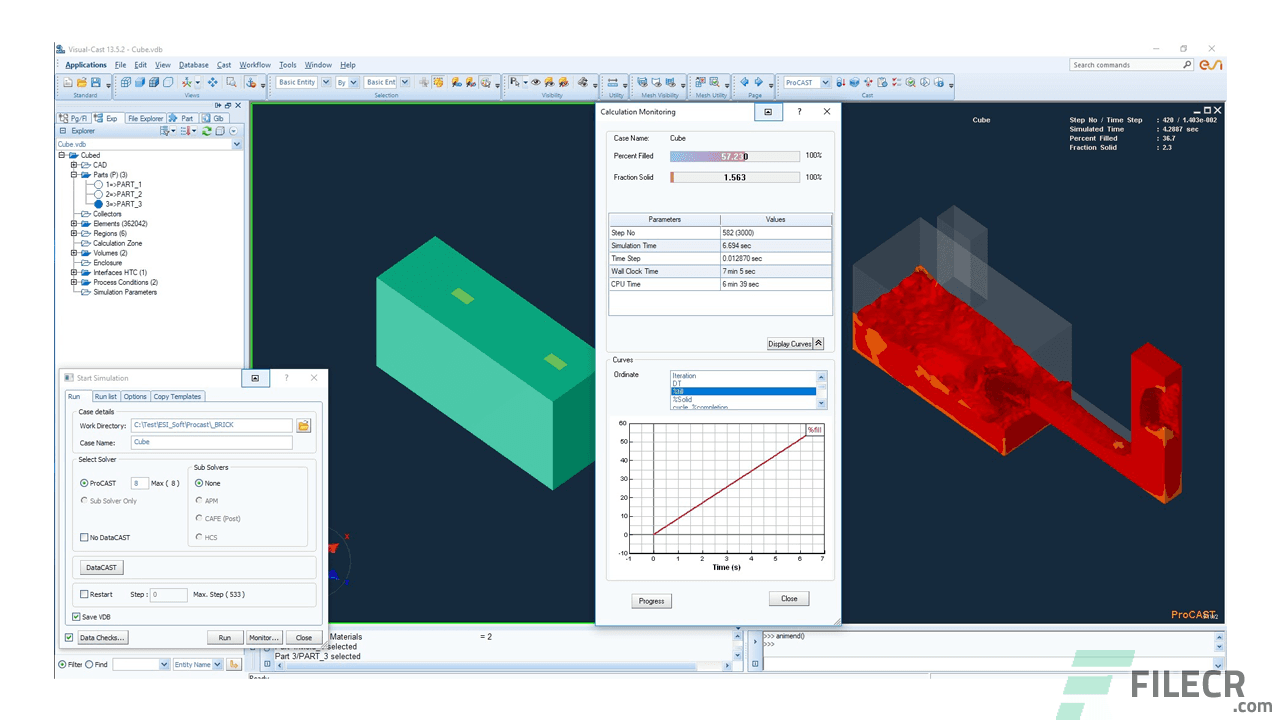This screenshot has width=1280, height=720.
Task: Open the Work Directory folder browser icon
Action: point(301,426)
